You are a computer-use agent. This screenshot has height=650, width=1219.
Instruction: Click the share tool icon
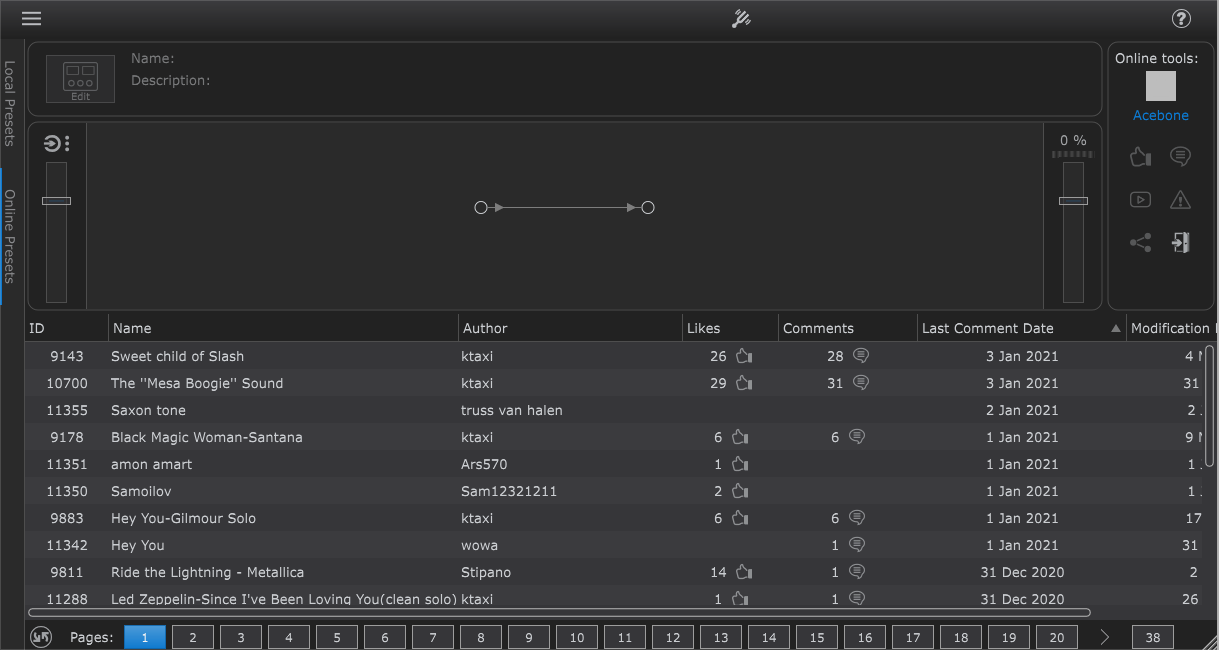(1140, 242)
